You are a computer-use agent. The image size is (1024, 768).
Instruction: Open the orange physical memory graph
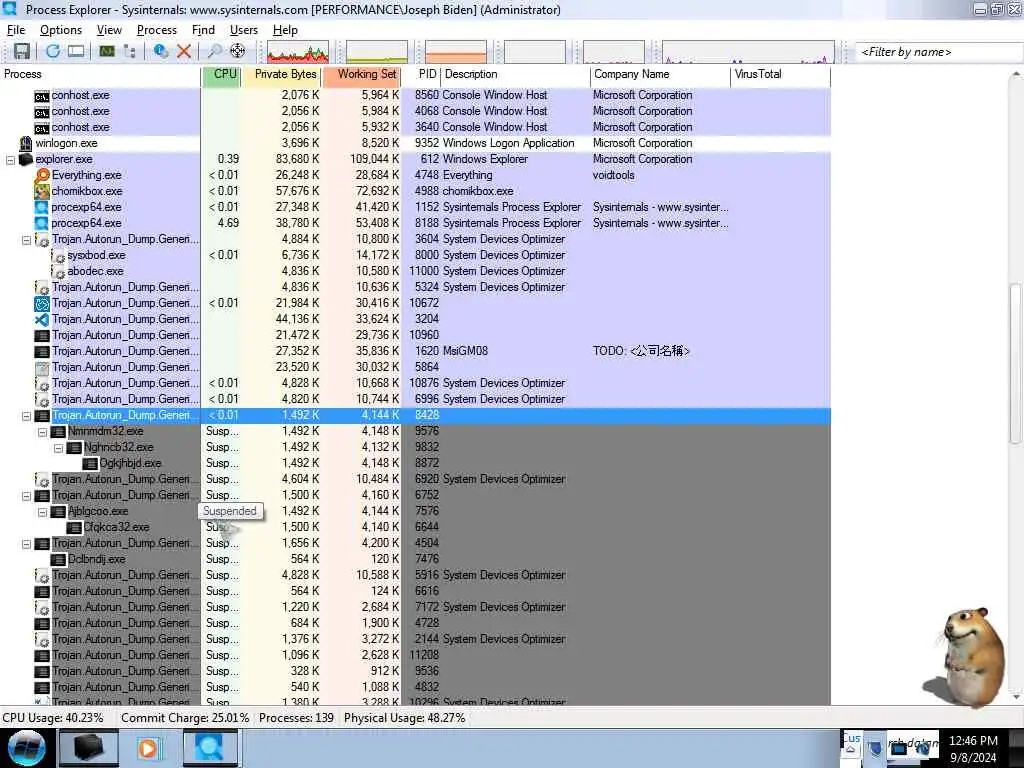click(456, 52)
